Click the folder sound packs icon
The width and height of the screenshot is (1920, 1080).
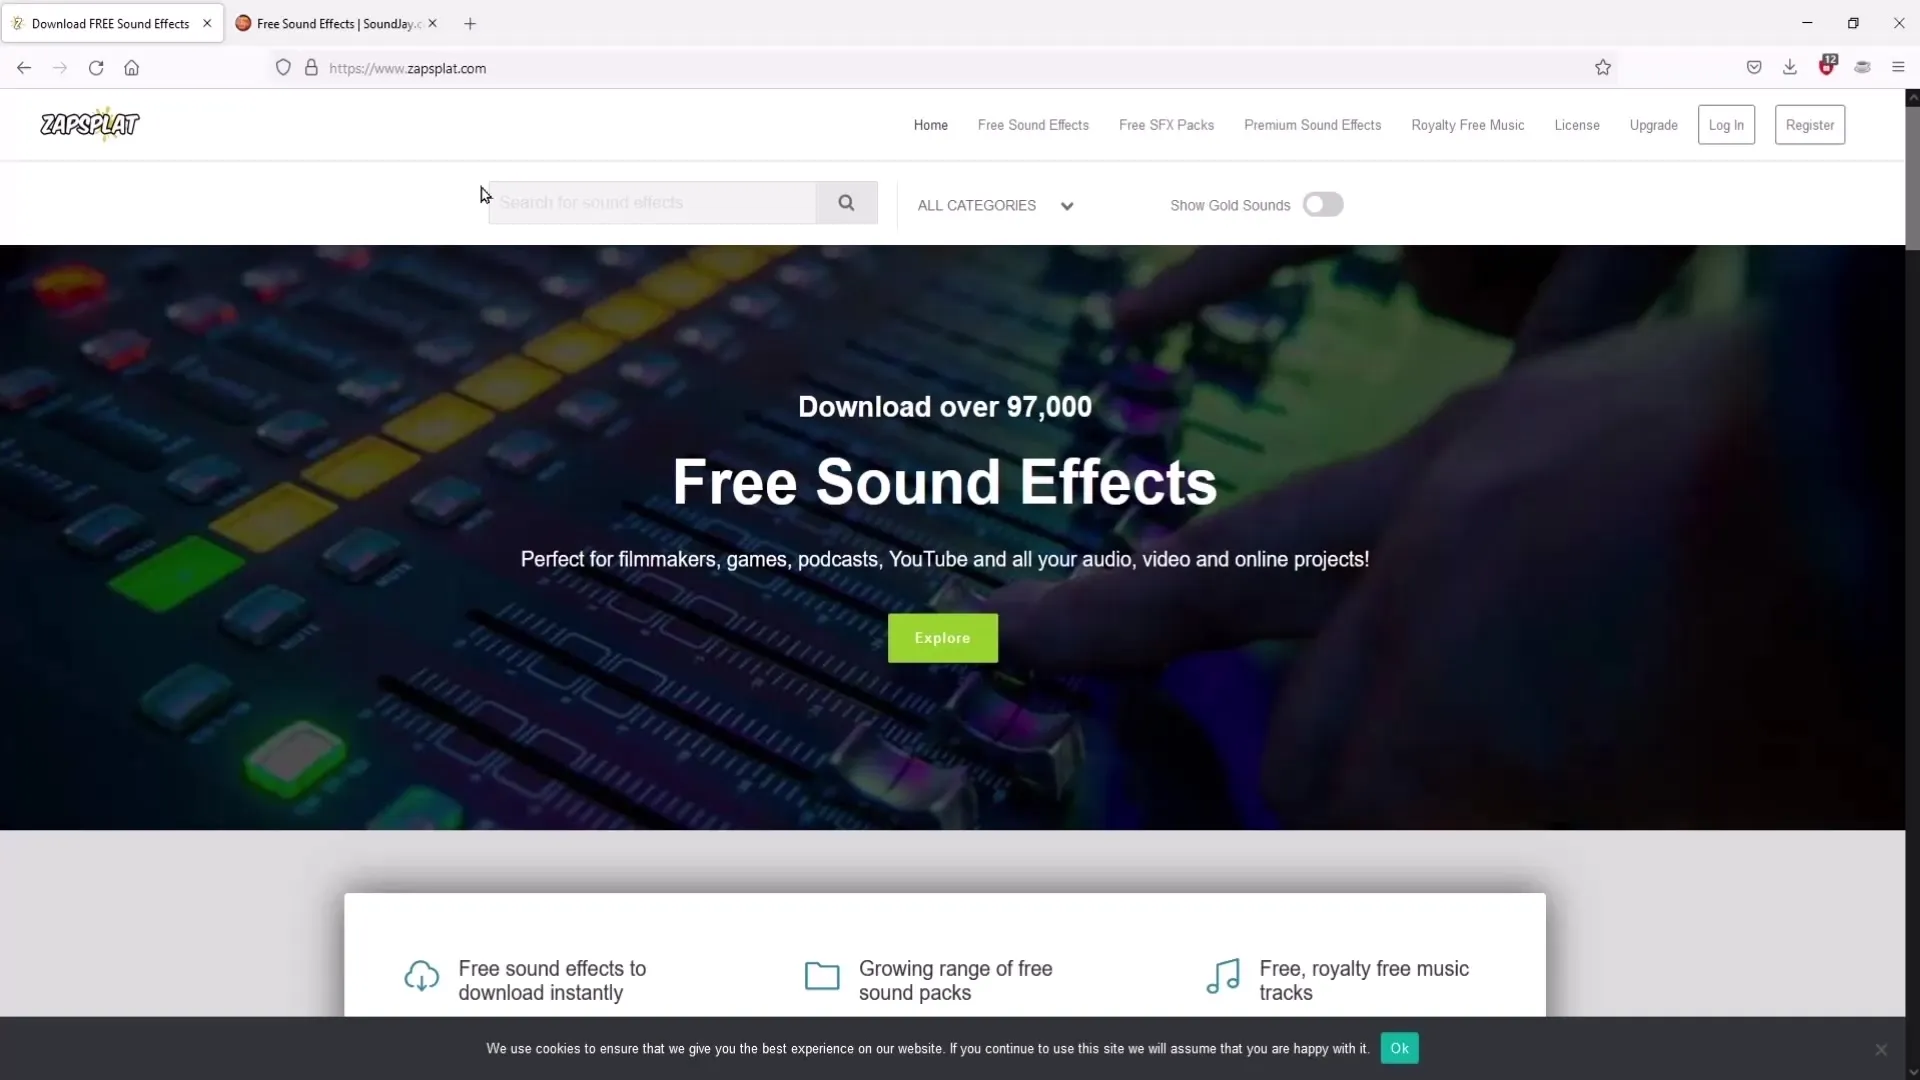tap(822, 976)
